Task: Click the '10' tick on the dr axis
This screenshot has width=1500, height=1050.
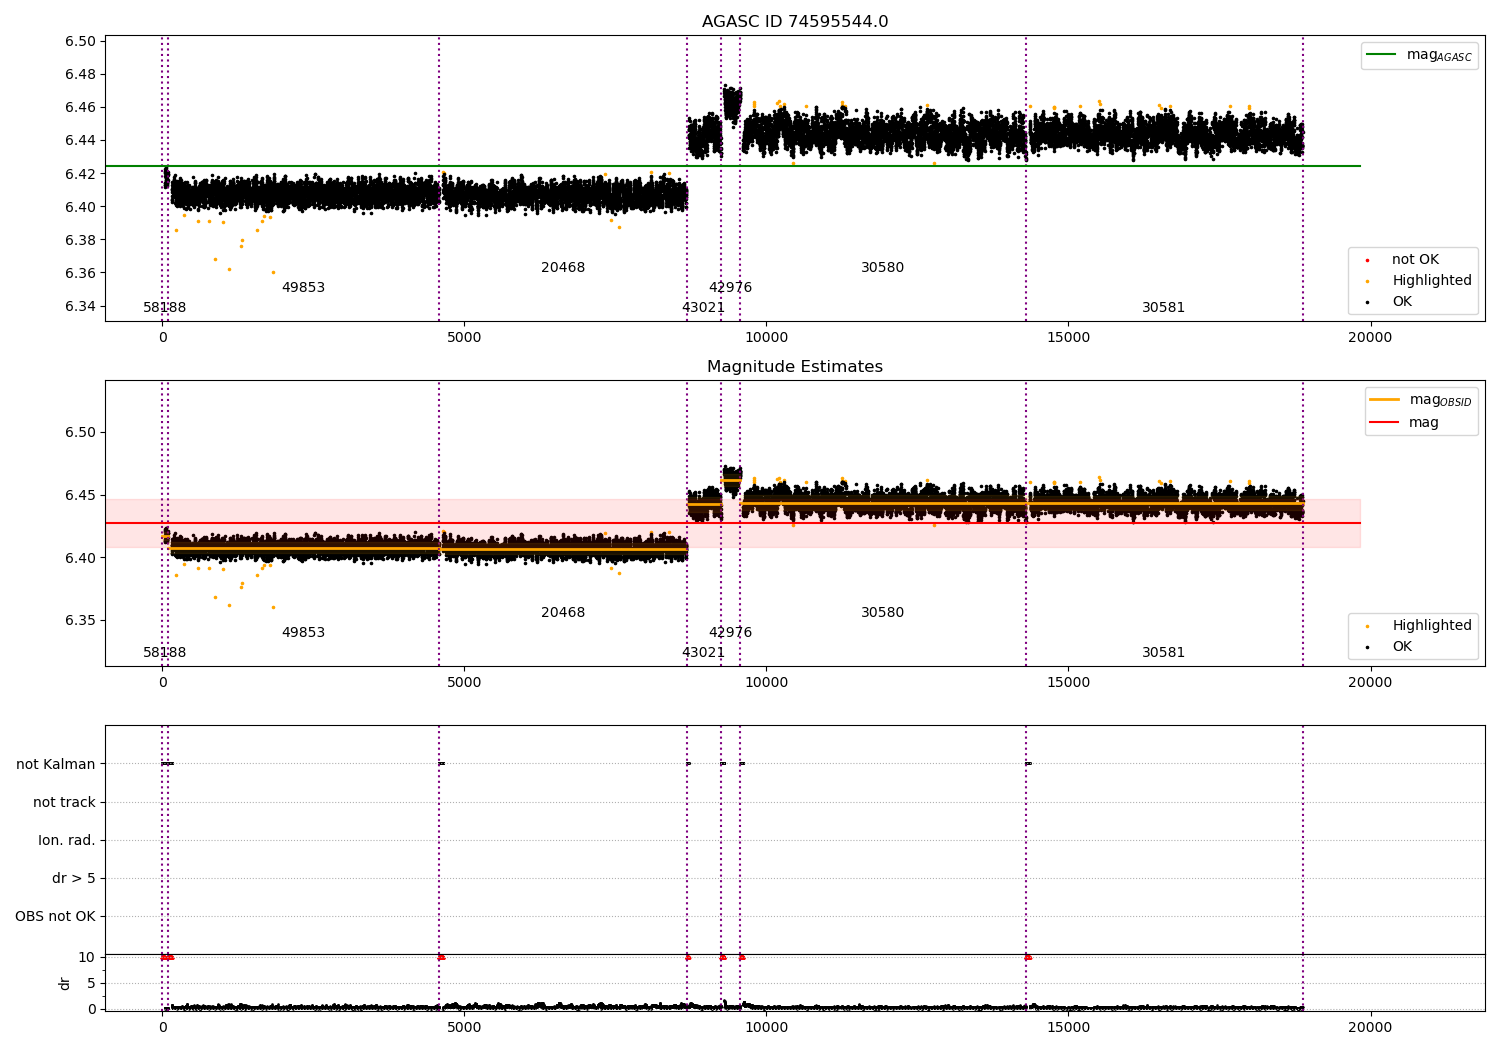Action: (87, 957)
